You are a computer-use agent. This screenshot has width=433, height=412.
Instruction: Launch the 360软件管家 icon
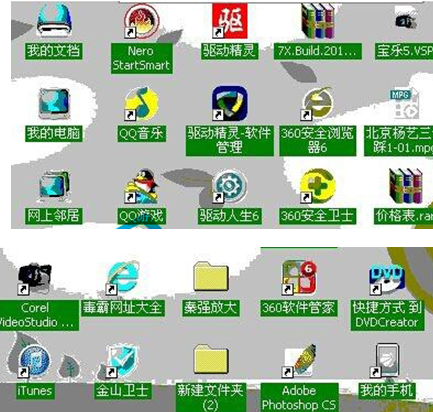299,278
